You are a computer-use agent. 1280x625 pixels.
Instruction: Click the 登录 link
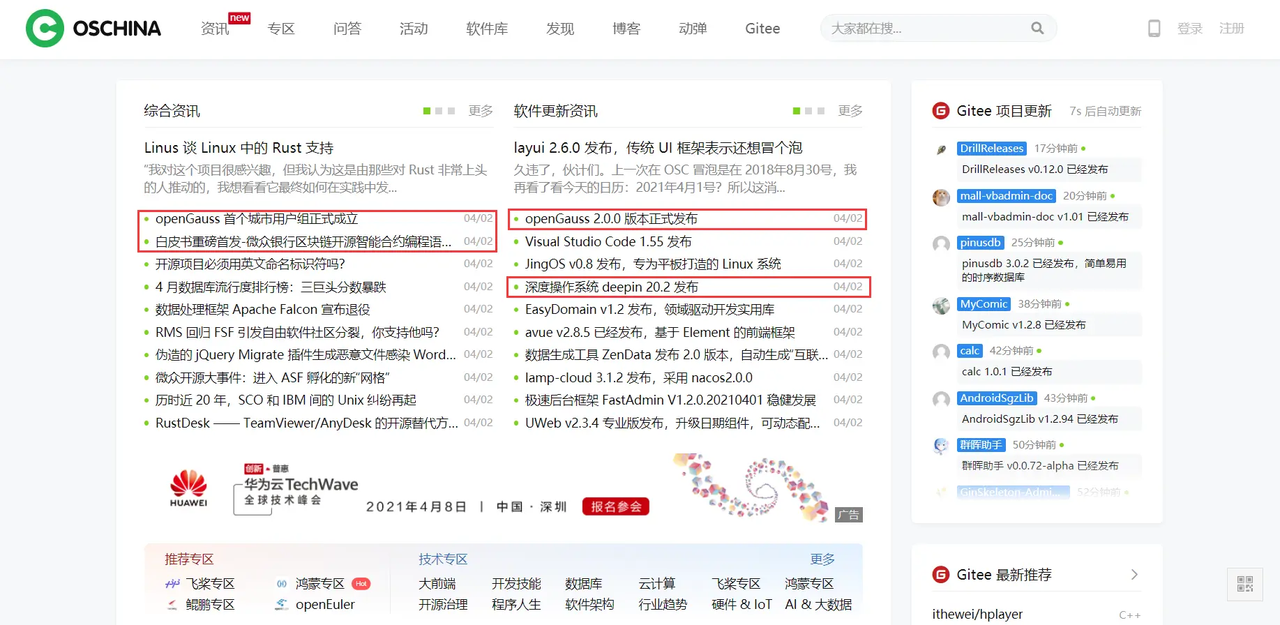[1190, 29]
